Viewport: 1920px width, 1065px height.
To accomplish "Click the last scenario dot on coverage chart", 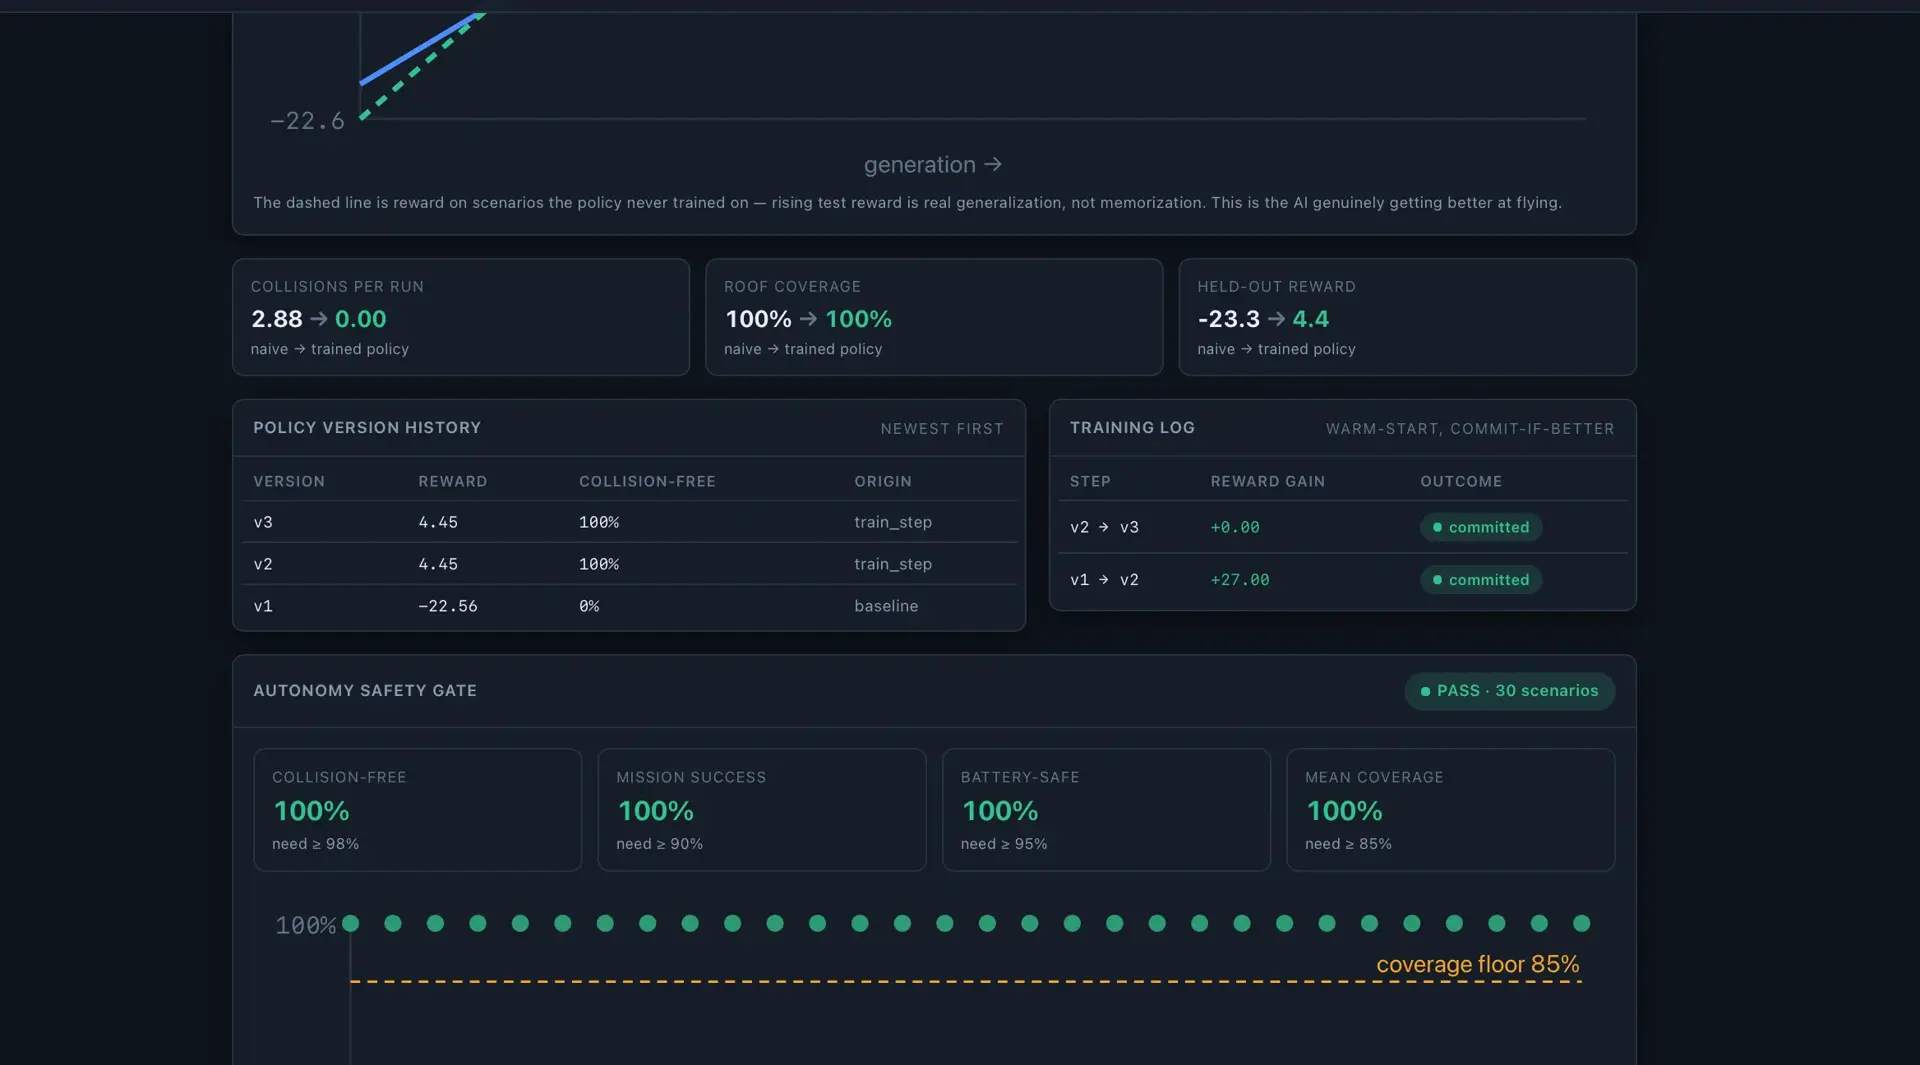I will pos(1581,923).
